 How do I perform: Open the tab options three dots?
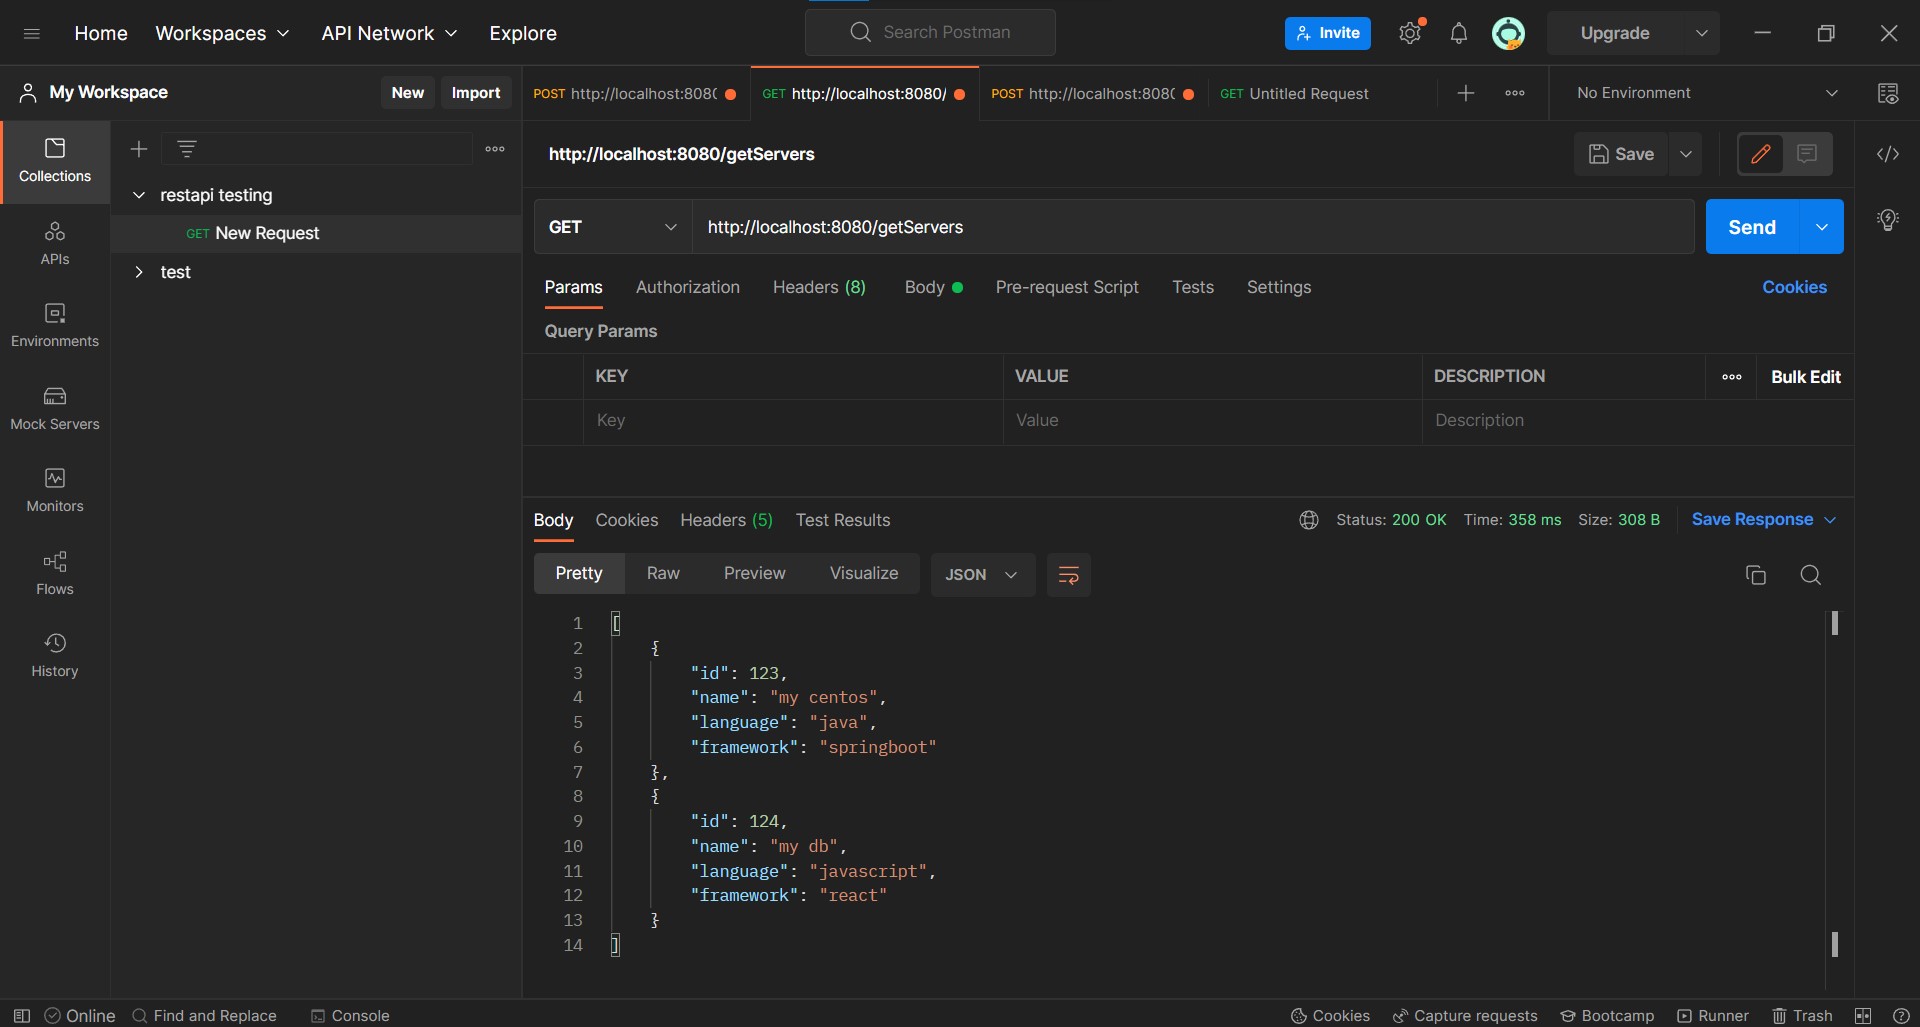coord(1515,93)
